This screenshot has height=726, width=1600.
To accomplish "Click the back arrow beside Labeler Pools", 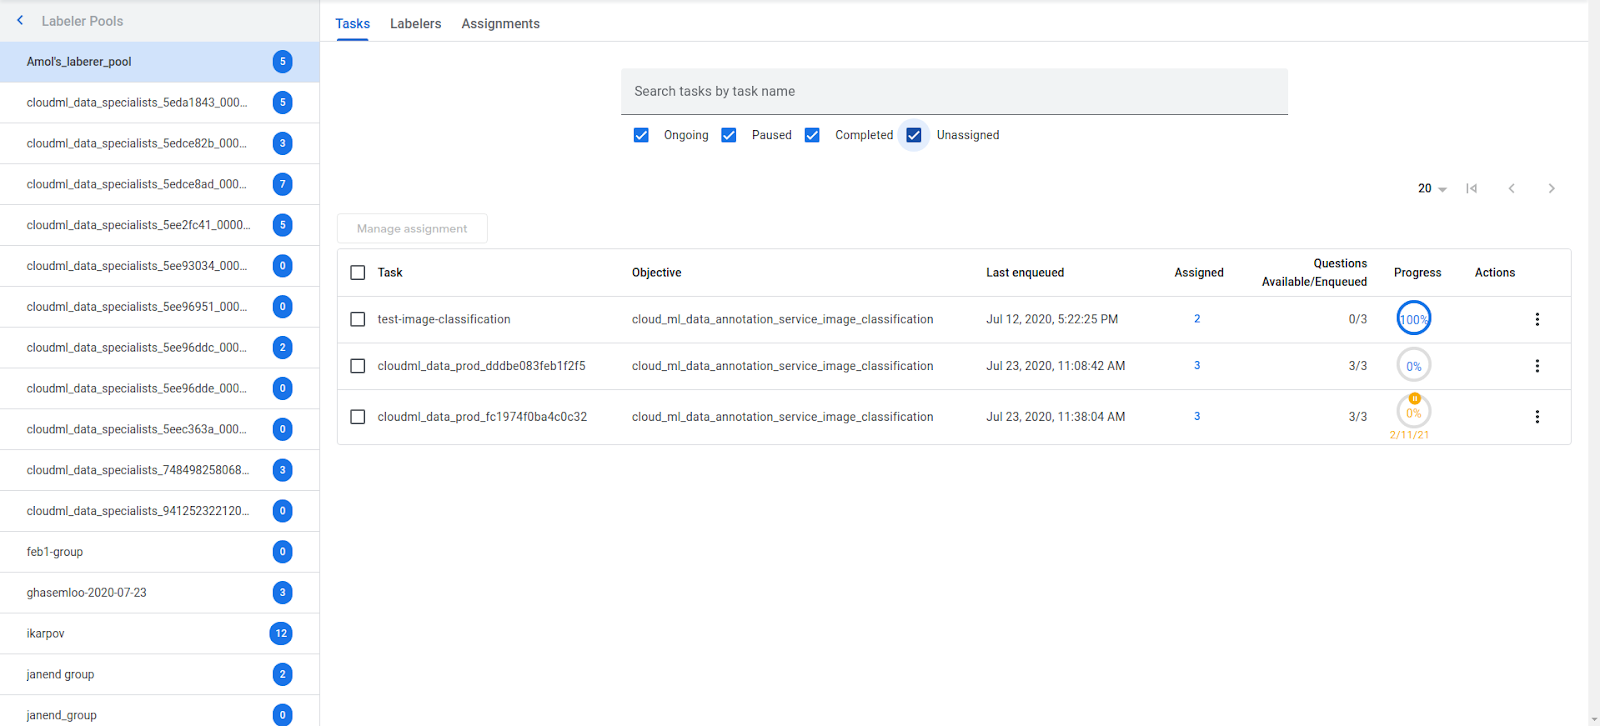I will click(x=20, y=20).
